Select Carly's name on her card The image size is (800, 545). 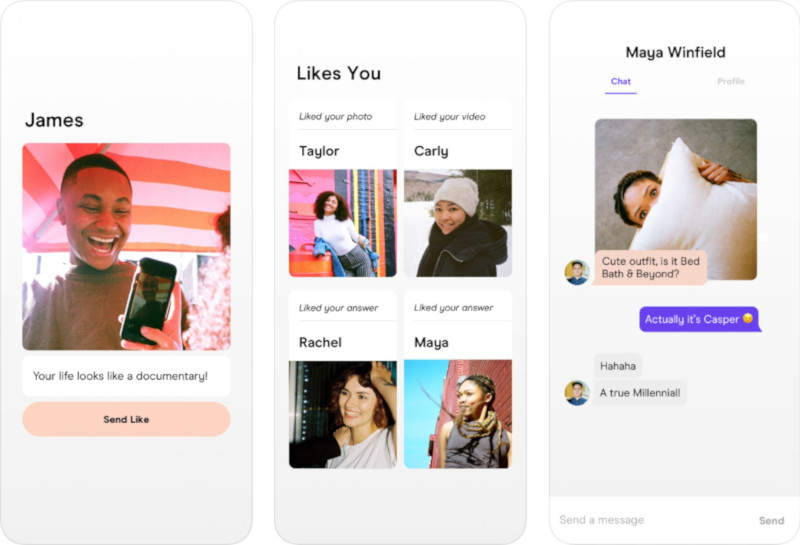point(431,151)
